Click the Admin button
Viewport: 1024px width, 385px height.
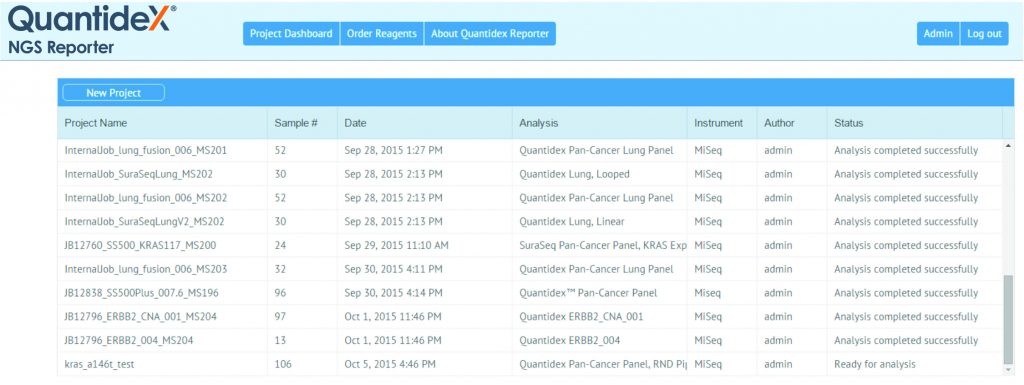click(x=938, y=34)
